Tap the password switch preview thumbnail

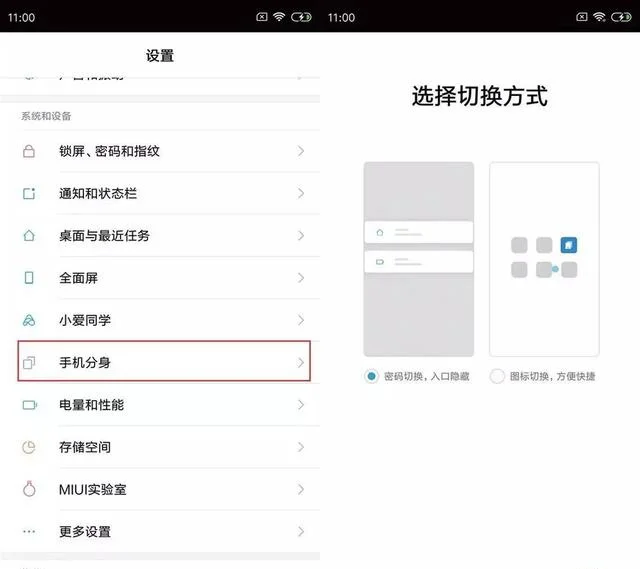[419, 259]
